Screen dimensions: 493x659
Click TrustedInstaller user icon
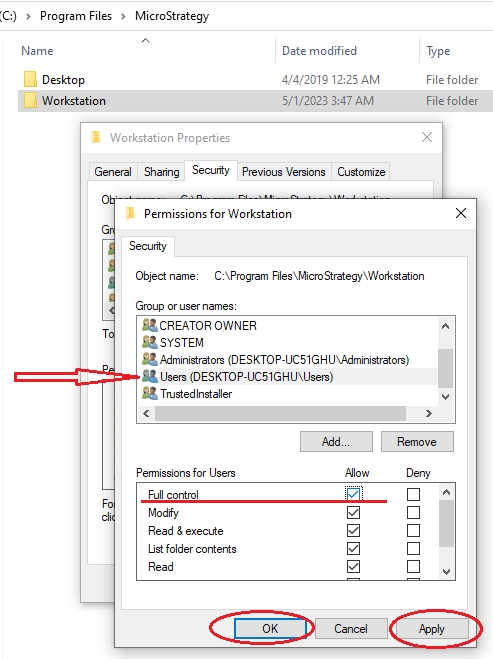coord(149,393)
